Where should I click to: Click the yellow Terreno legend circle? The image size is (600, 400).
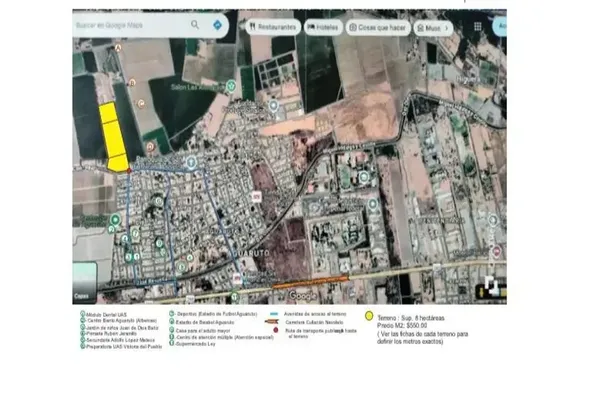coord(370,314)
